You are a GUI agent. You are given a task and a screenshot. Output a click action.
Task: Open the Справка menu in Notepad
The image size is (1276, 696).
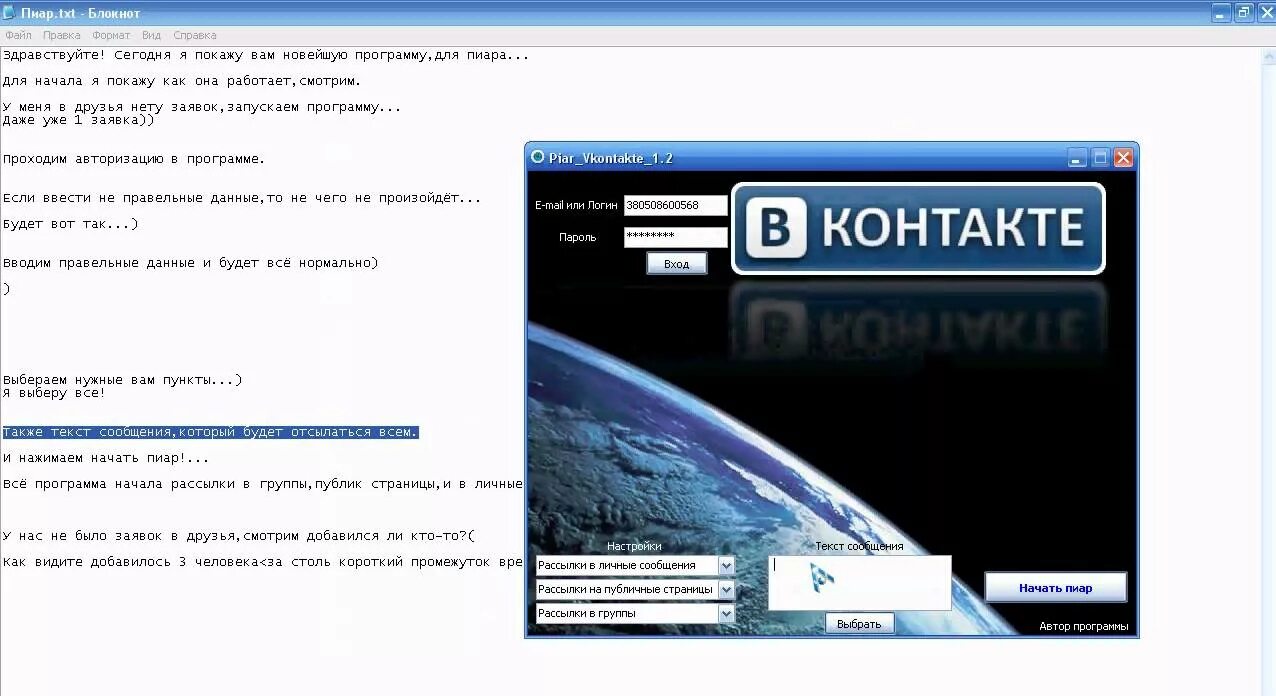tap(194, 35)
